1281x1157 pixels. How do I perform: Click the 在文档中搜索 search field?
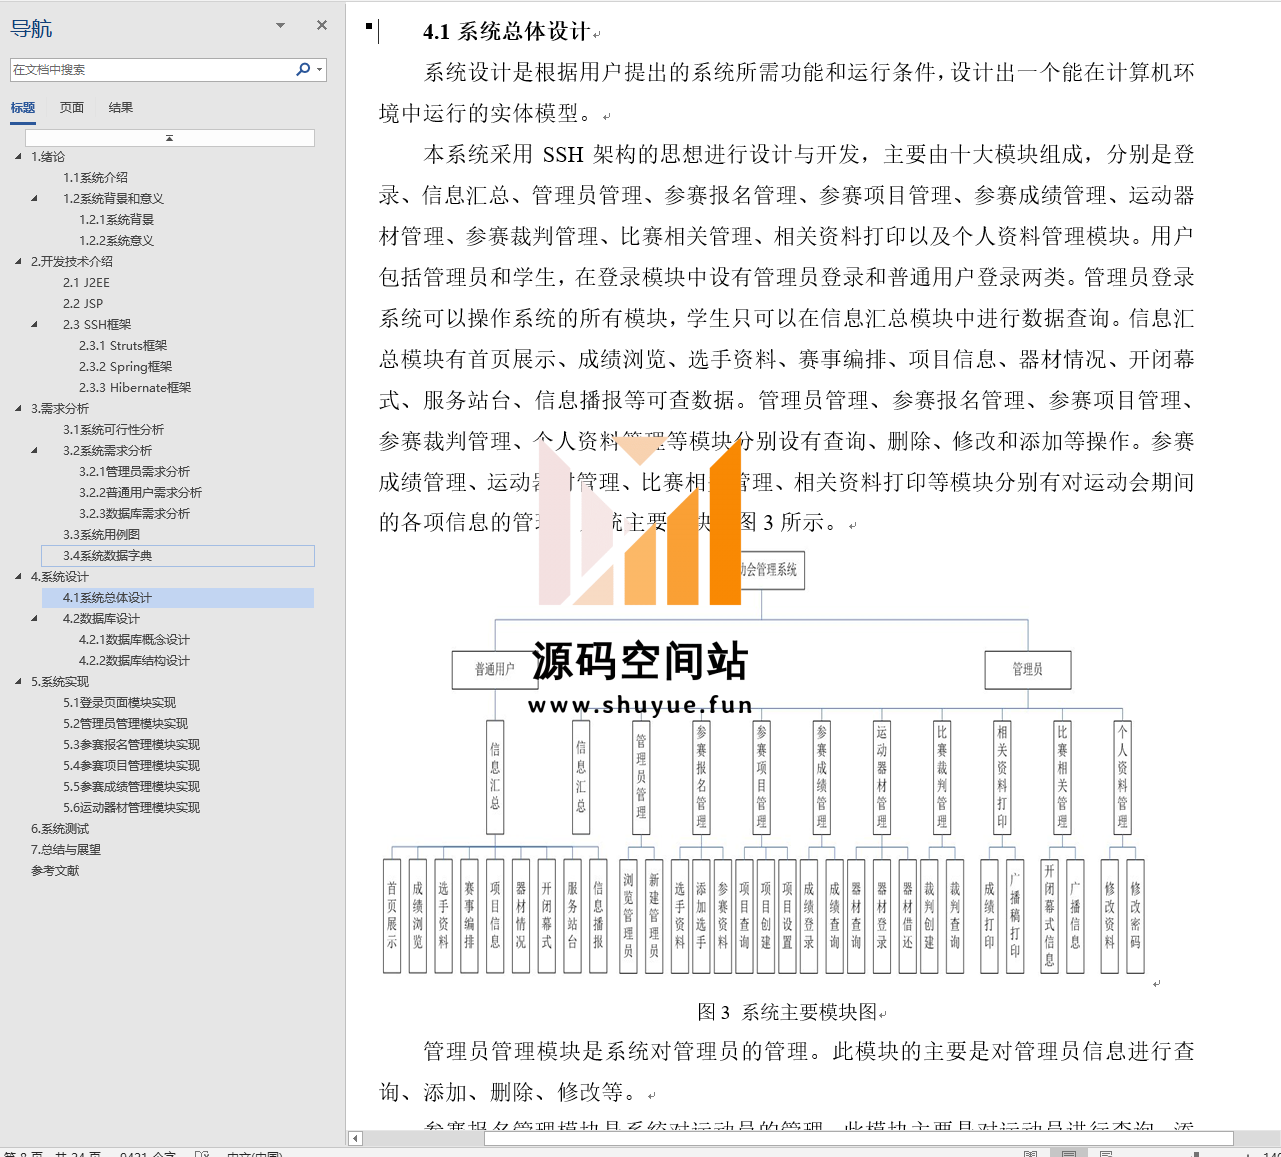tap(150, 70)
